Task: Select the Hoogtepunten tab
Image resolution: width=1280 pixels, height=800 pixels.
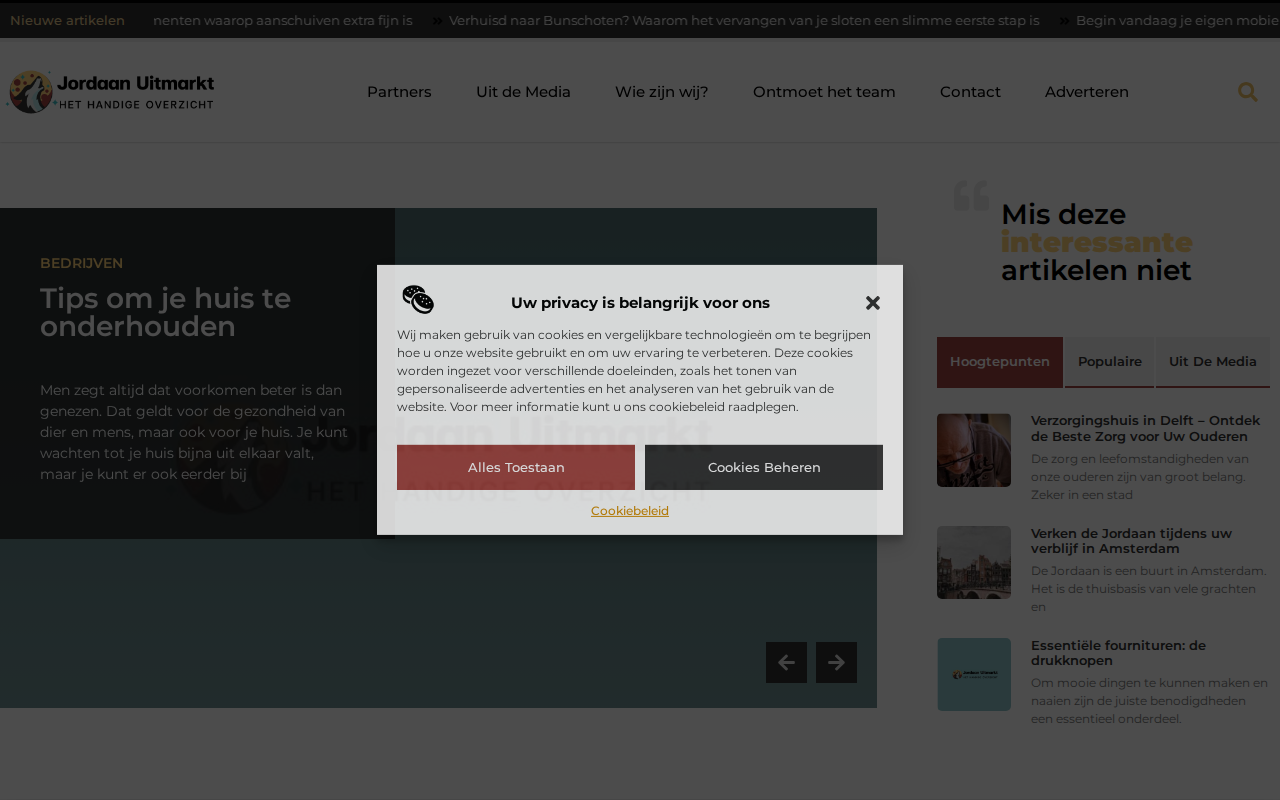Action: [1000, 362]
